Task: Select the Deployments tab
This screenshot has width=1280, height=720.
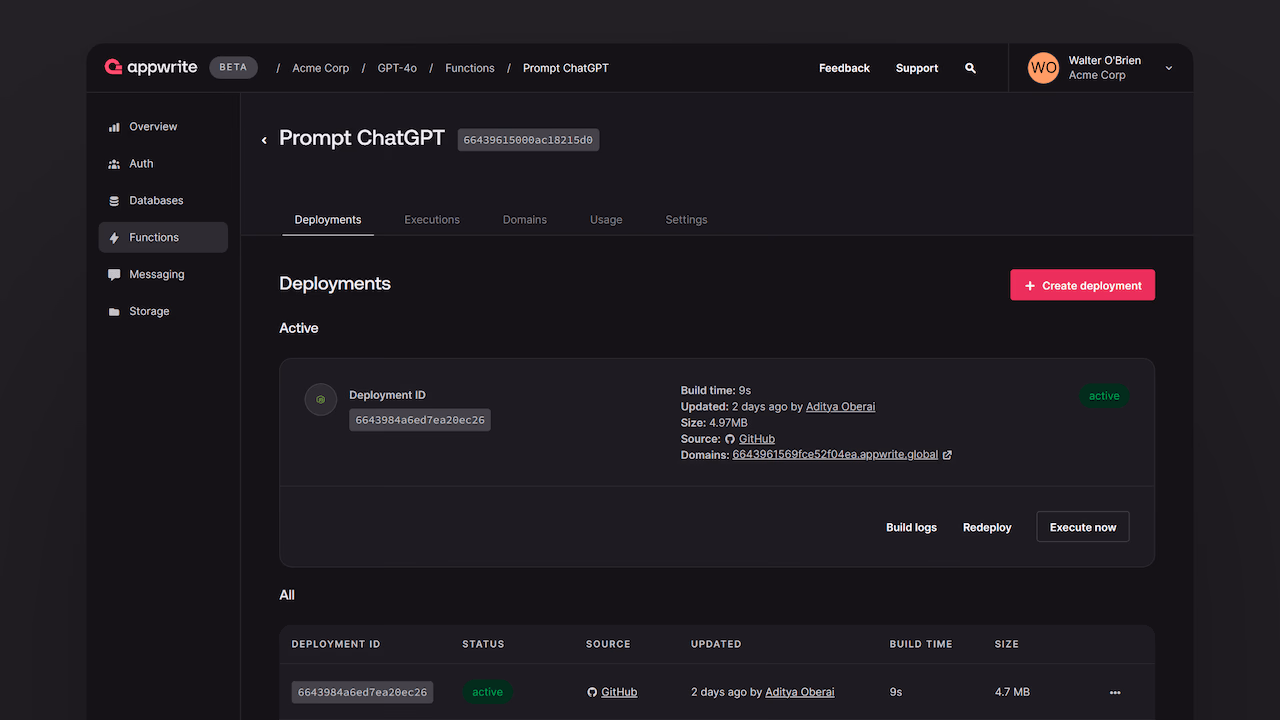Action: pyautogui.click(x=328, y=220)
